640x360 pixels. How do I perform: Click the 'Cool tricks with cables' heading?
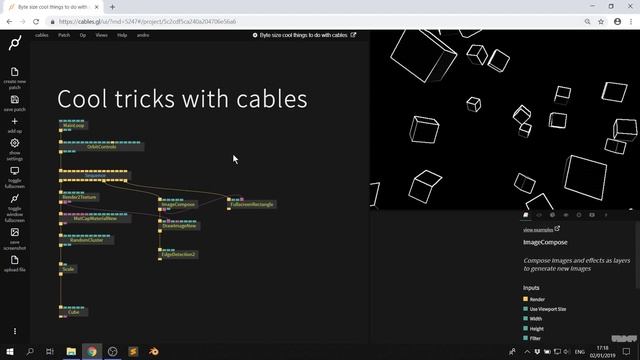pos(182,99)
